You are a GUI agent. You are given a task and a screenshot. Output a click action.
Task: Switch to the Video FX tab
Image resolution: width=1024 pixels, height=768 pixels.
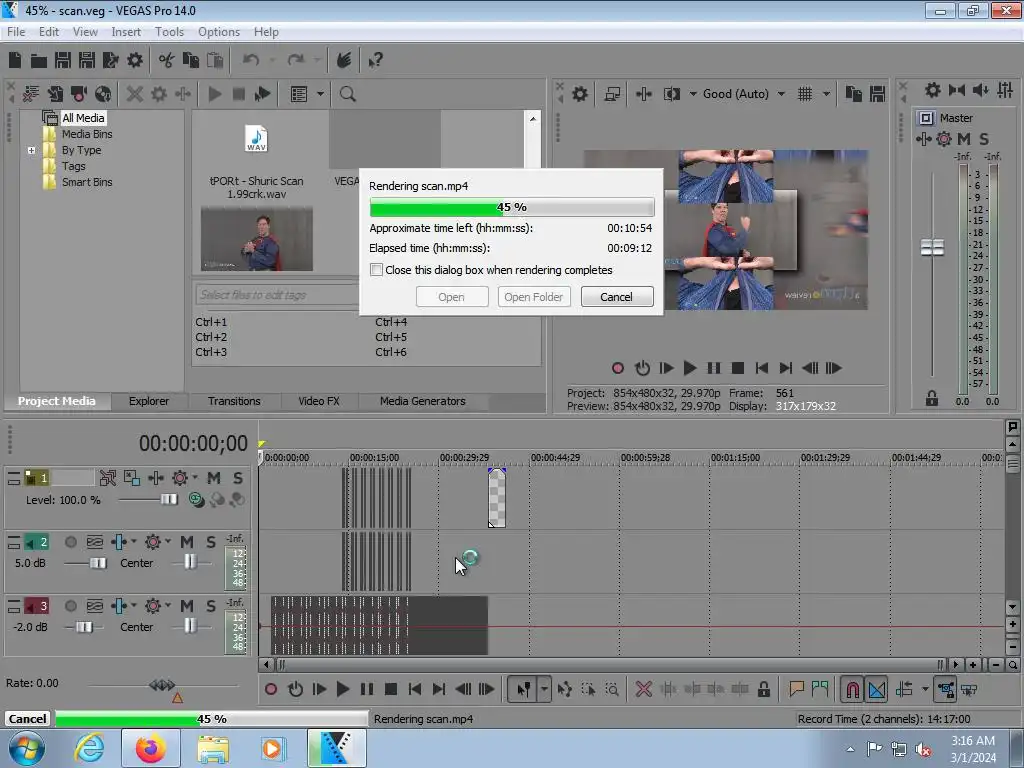click(x=319, y=401)
